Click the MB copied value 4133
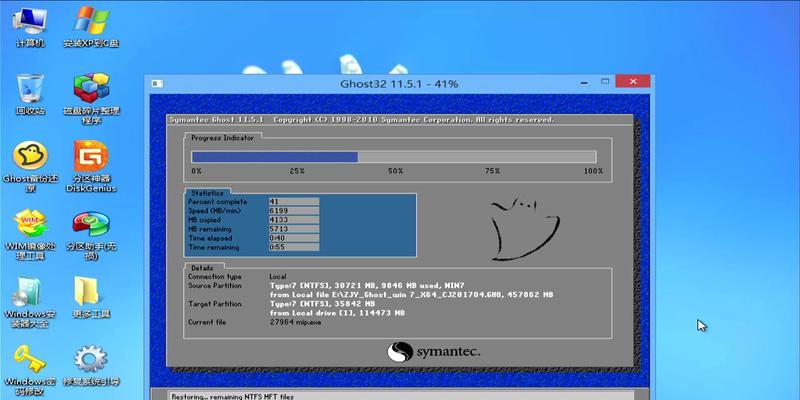Image resolution: width=800 pixels, height=400 pixels. click(294, 220)
